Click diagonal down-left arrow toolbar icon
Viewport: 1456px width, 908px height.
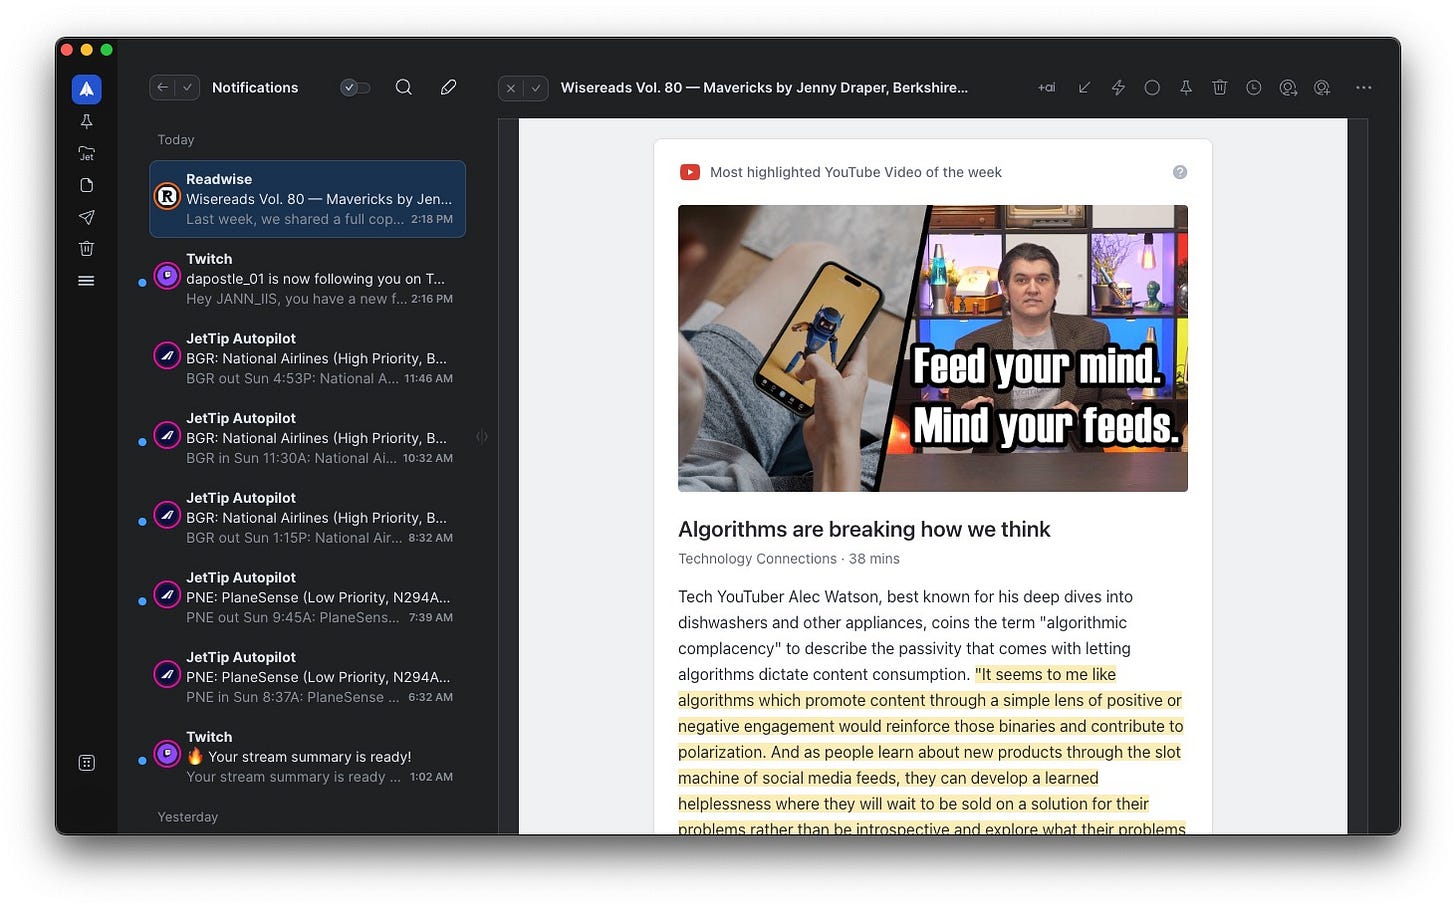[1084, 88]
